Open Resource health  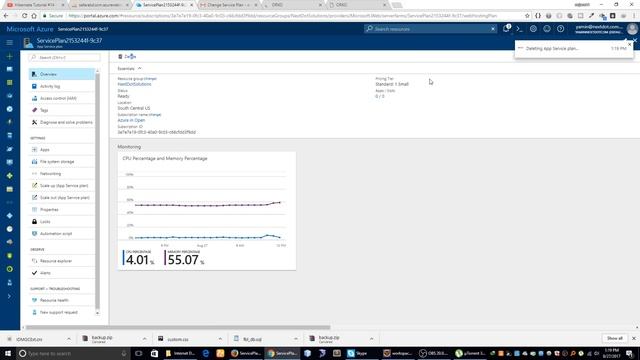62,300
